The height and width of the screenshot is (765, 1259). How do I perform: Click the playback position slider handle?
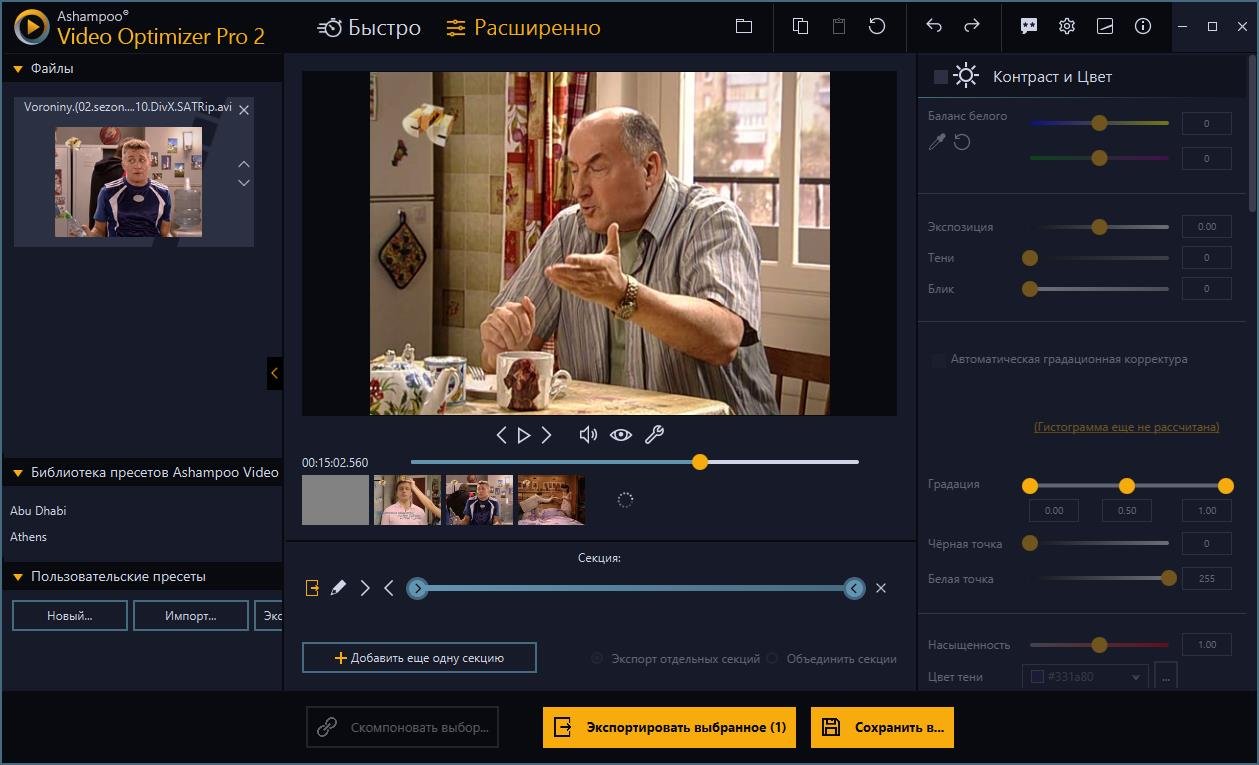700,462
